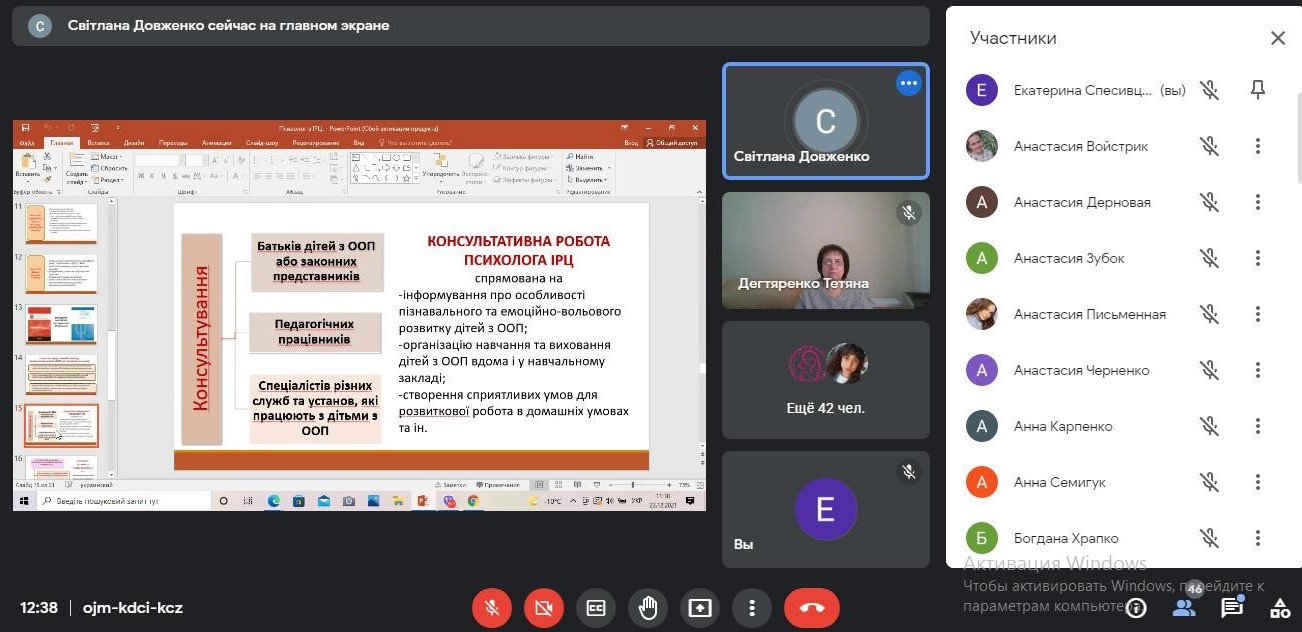1302x632 pixels.
Task: Close the Участники side panel
Action: [x=1277, y=38]
